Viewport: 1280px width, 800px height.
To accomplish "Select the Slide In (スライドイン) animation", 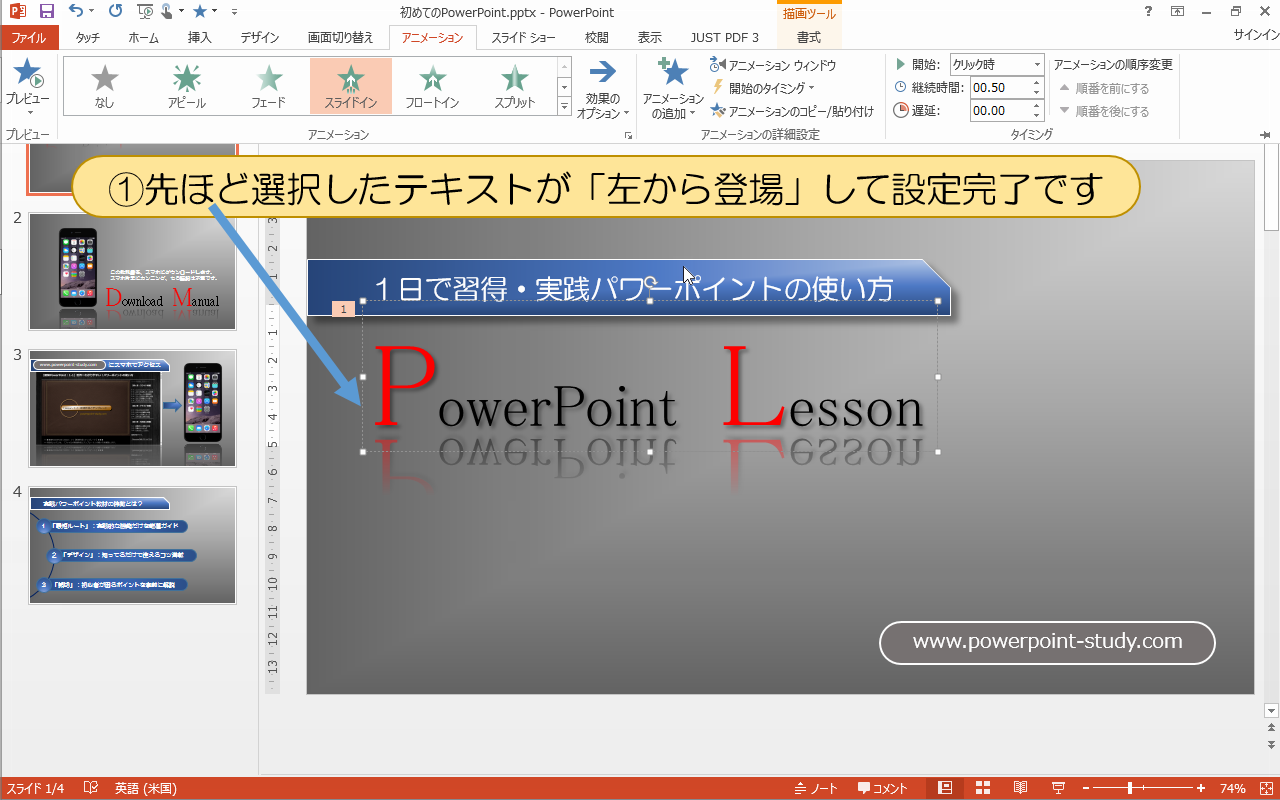I will click(x=350, y=85).
